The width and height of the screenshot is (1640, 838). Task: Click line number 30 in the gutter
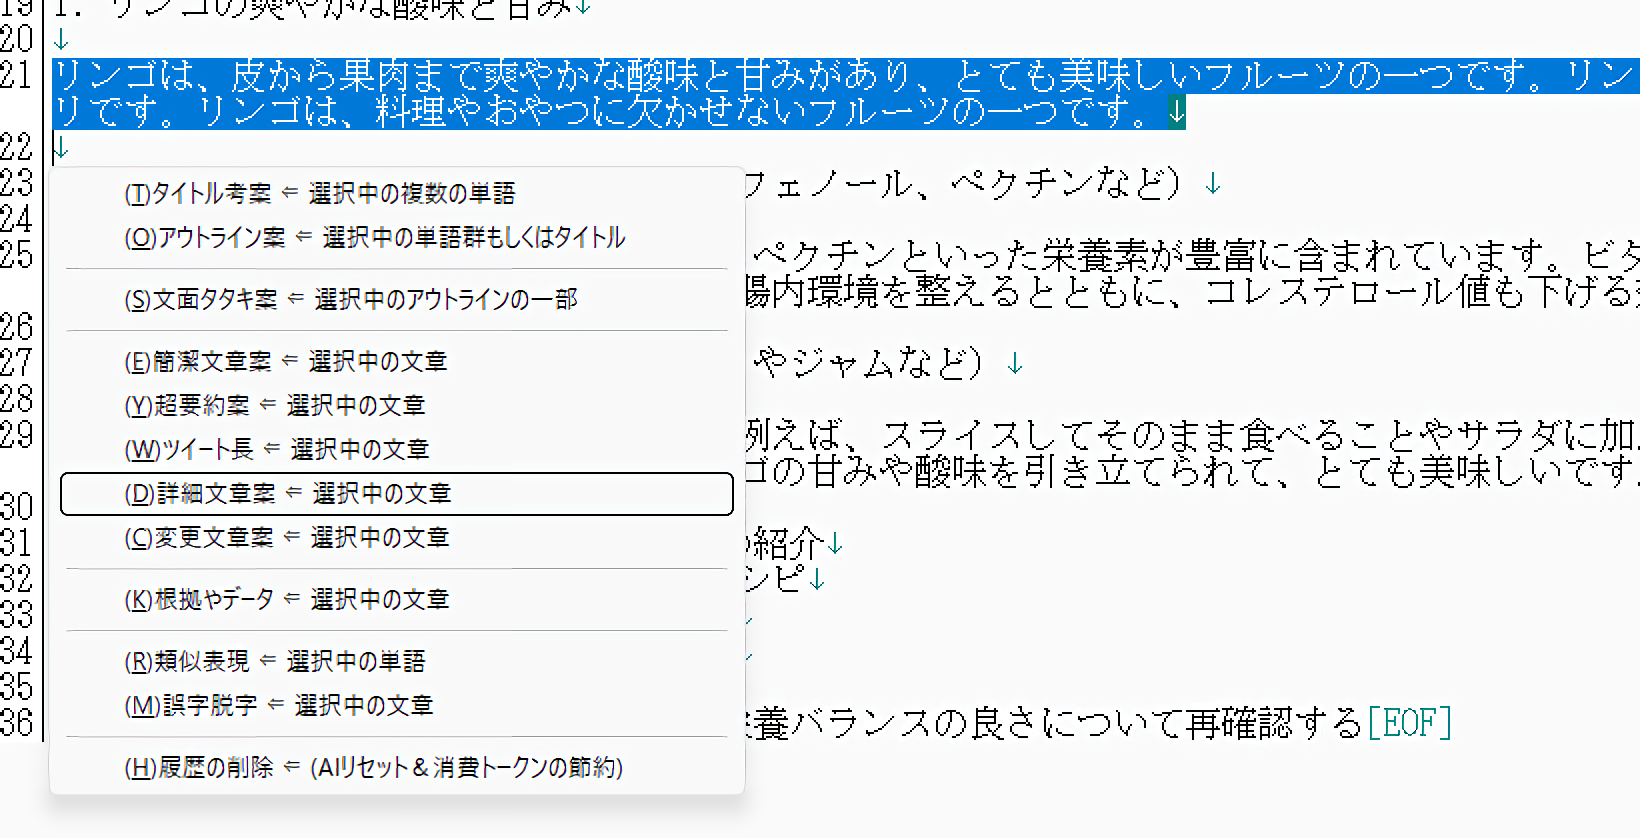(17, 507)
